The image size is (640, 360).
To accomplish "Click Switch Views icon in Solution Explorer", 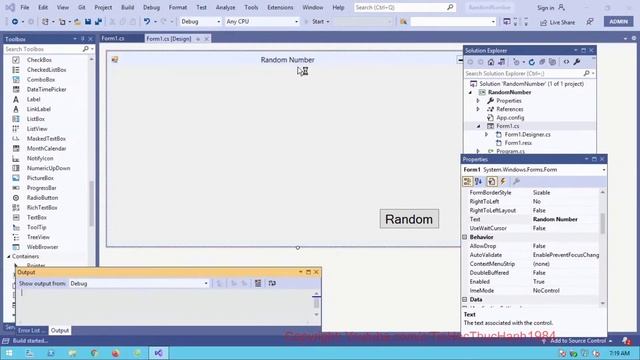I will [502, 62].
